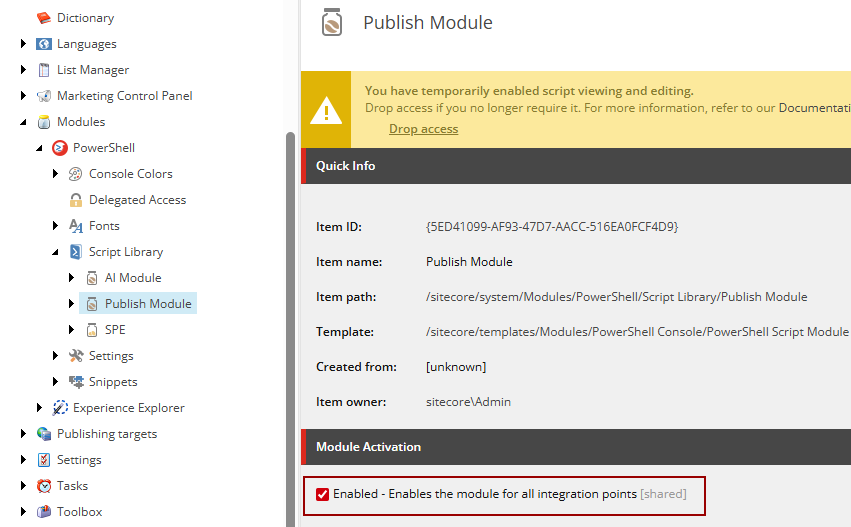The width and height of the screenshot is (851, 527).
Task: Click the Snippets puzzle icon
Action: (75, 382)
